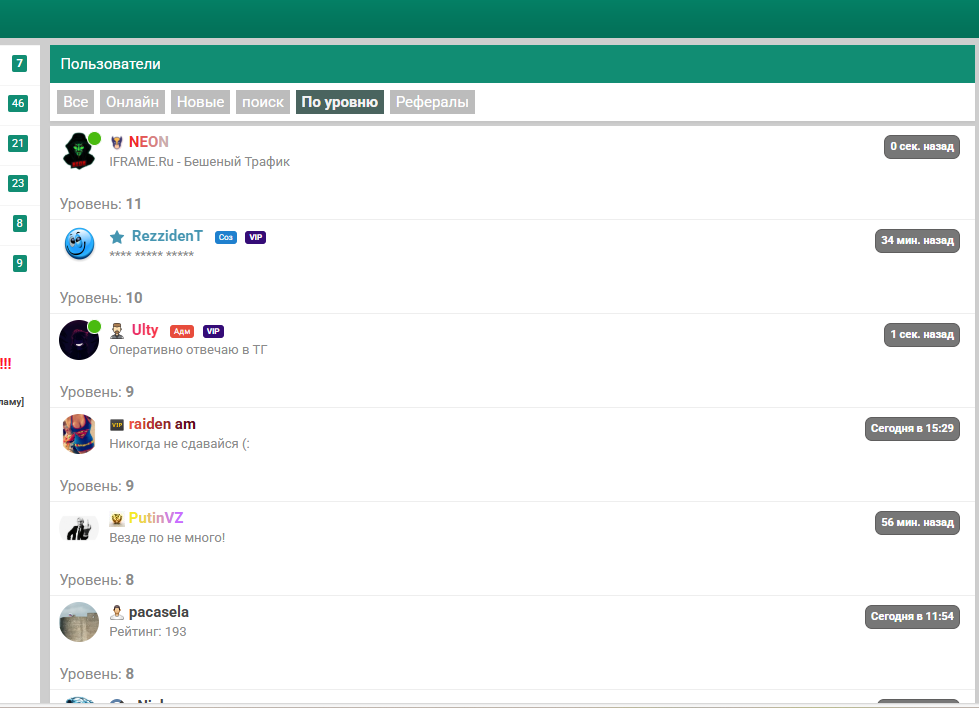Open the Рефералы tab
The image size is (979, 708).
pyautogui.click(x=432, y=102)
